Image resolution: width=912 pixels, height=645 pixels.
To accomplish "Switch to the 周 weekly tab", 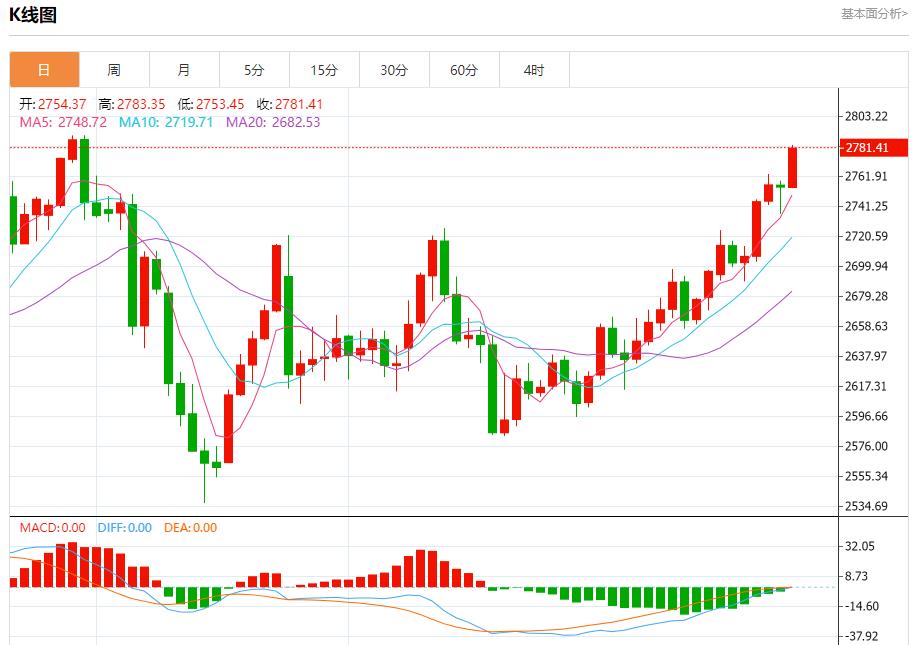I will click(x=114, y=70).
